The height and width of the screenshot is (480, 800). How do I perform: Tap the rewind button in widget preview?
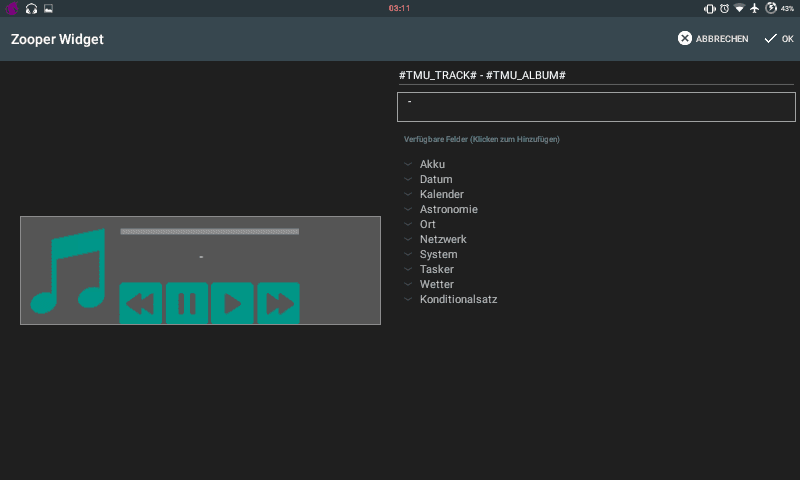tap(141, 303)
